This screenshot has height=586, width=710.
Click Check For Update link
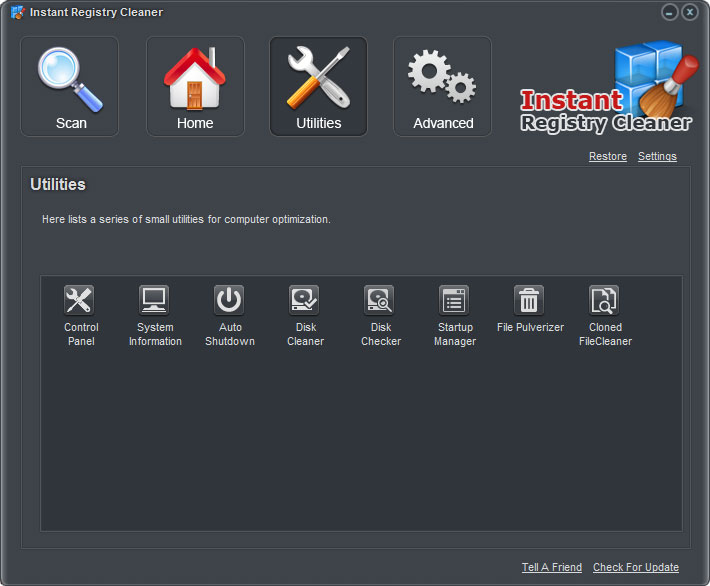pyautogui.click(x=636, y=567)
